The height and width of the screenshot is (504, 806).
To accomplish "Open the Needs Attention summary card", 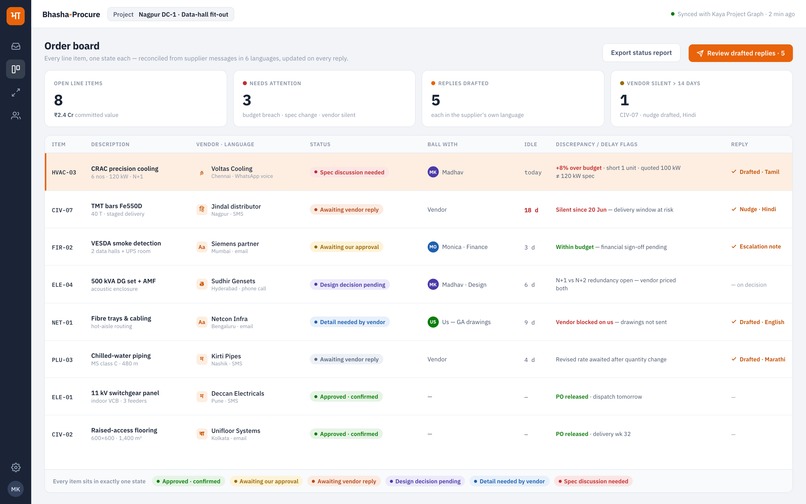I will [x=324, y=99].
